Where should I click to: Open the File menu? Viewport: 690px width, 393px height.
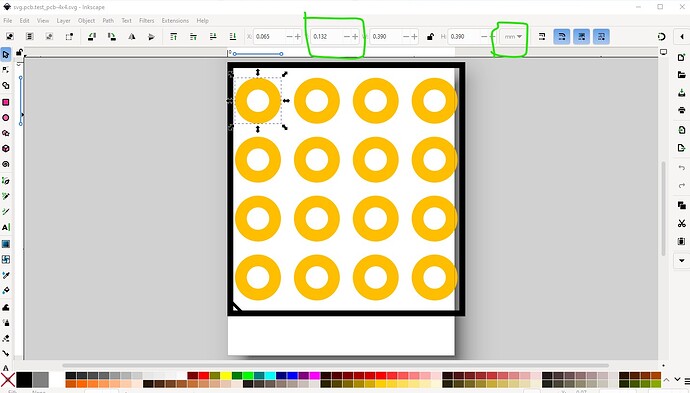(x=7, y=21)
